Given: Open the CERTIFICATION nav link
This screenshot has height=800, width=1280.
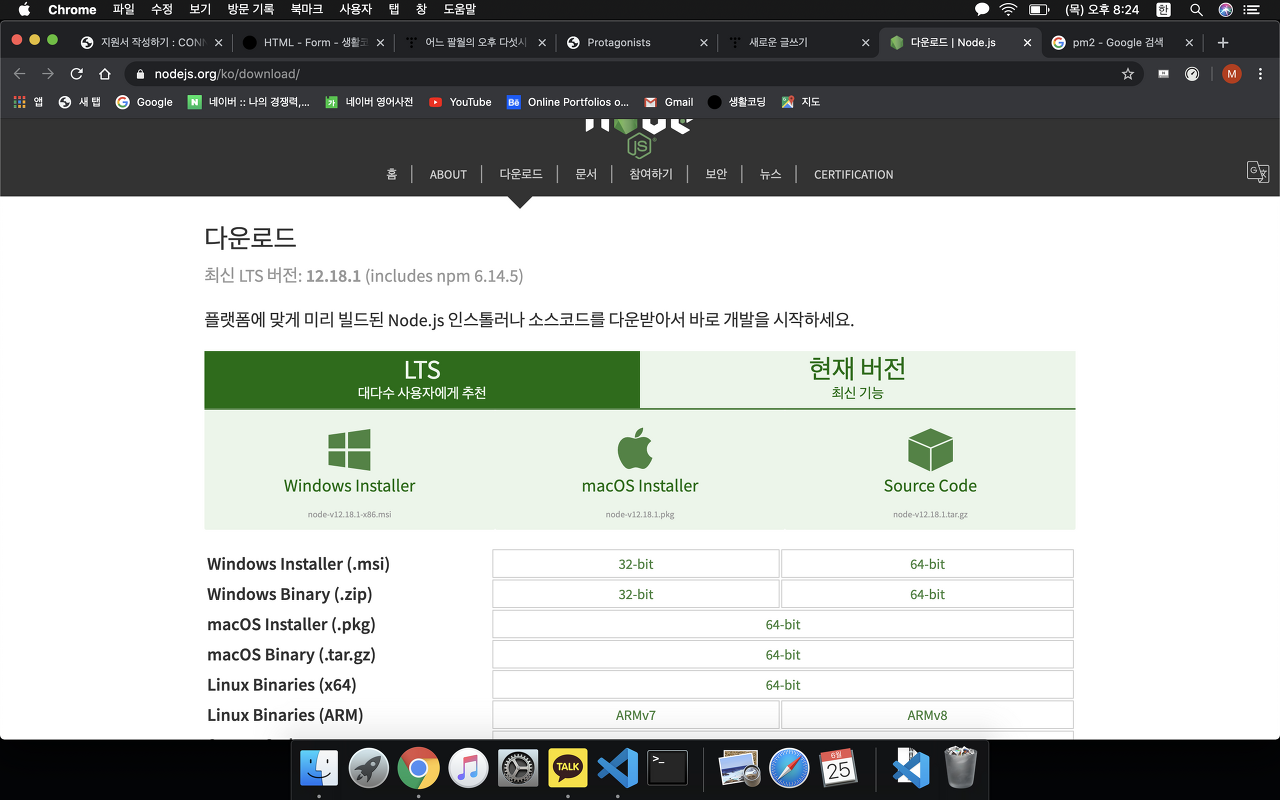Looking at the screenshot, I should pos(853,174).
